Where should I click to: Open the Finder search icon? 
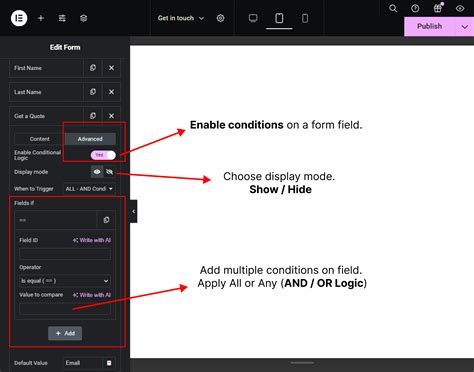(393, 8)
